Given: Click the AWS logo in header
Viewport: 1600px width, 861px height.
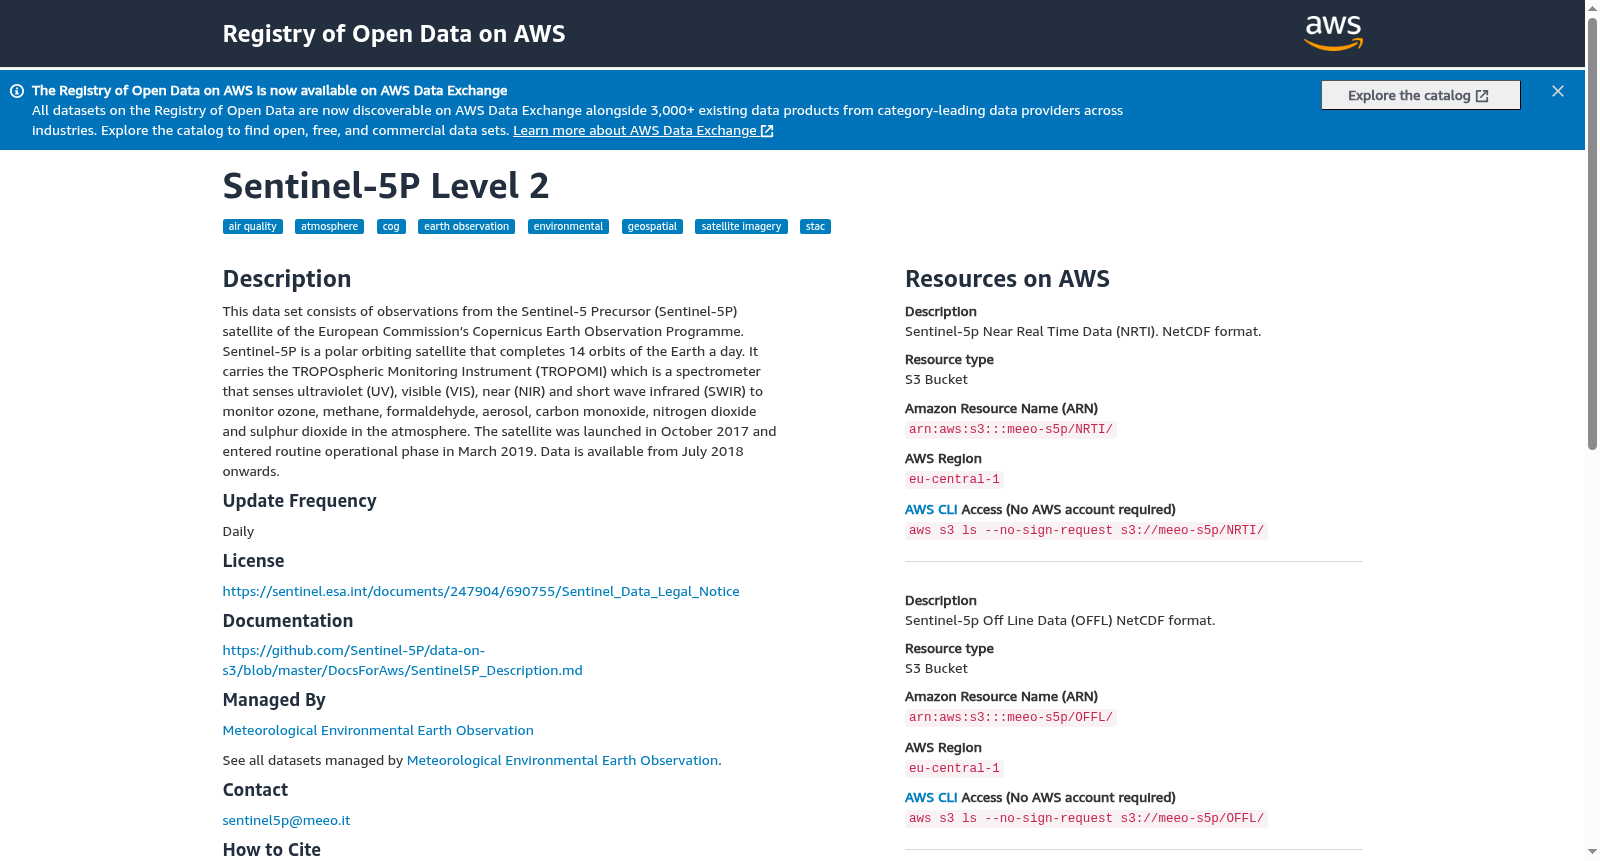Looking at the screenshot, I should (x=1334, y=33).
